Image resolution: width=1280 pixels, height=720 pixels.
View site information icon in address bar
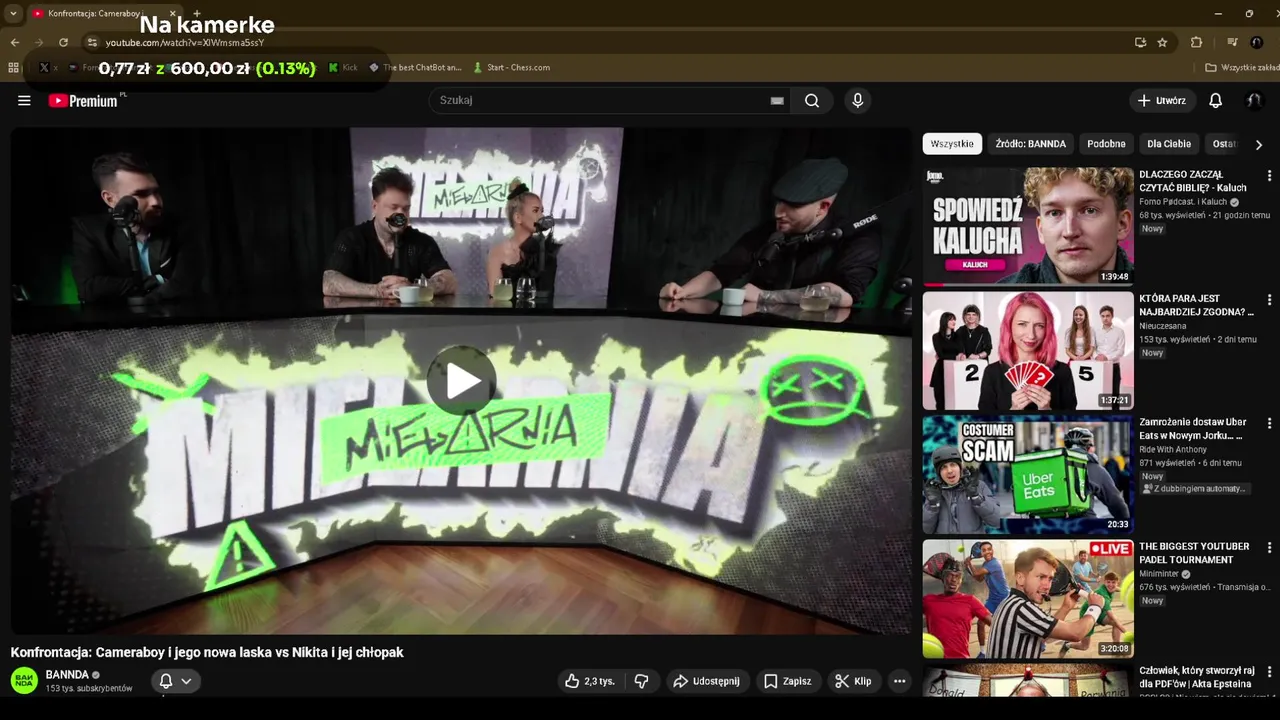(92, 42)
